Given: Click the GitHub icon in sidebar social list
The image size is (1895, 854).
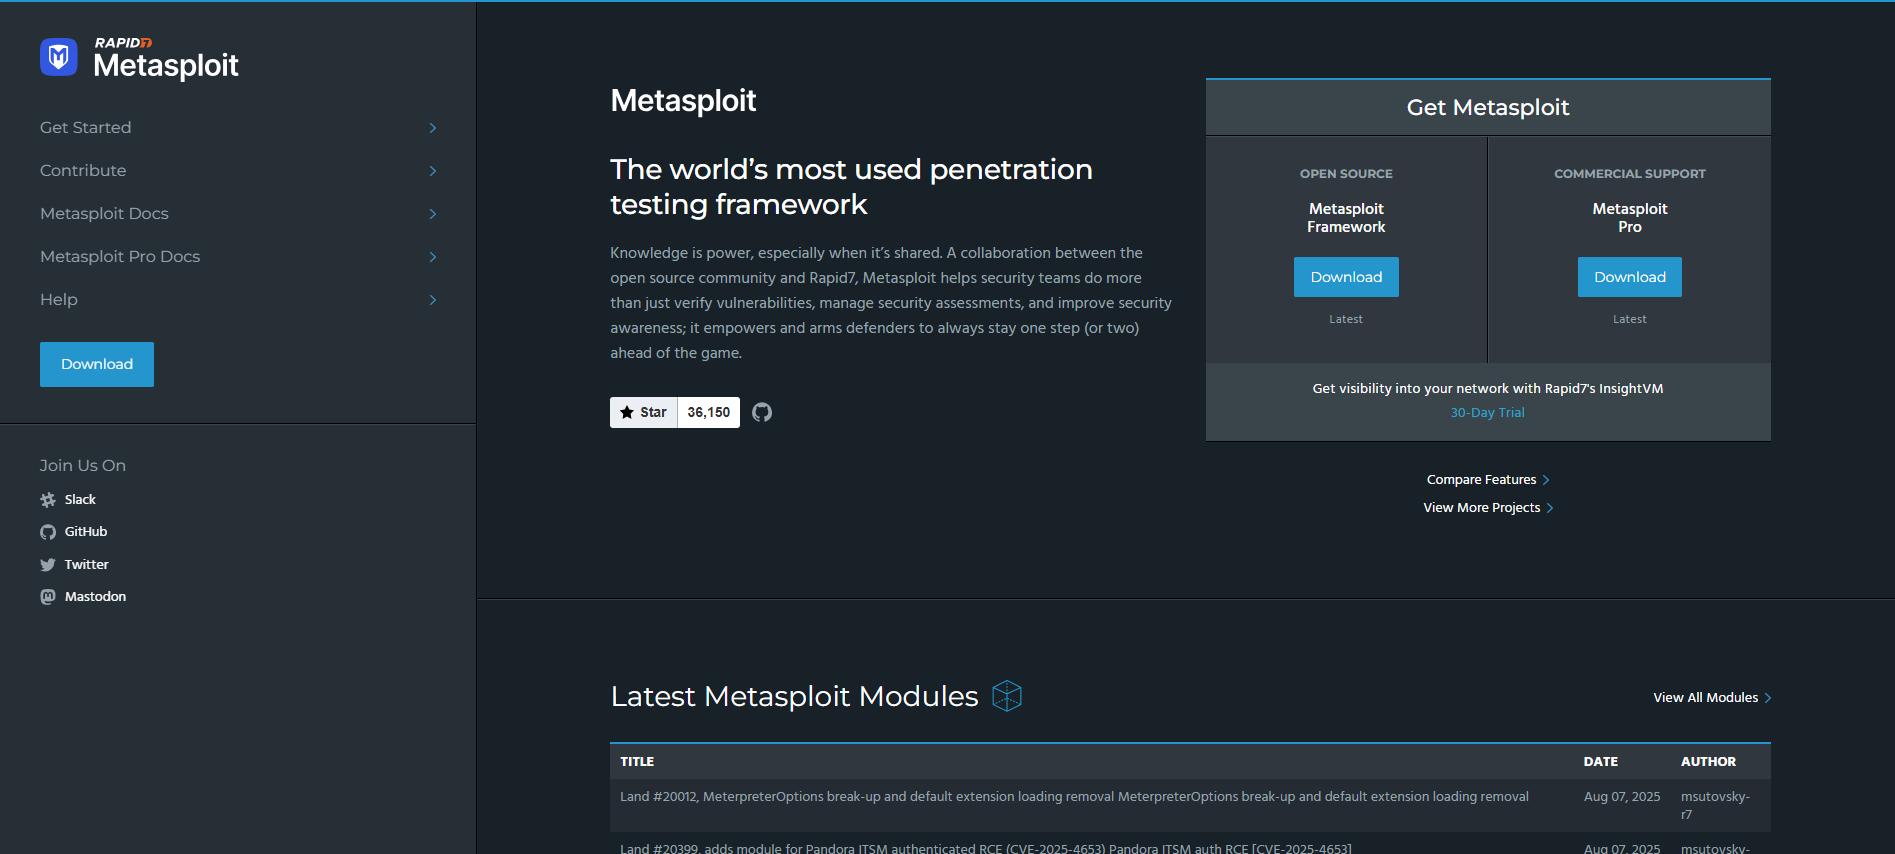Looking at the screenshot, I should (48, 532).
